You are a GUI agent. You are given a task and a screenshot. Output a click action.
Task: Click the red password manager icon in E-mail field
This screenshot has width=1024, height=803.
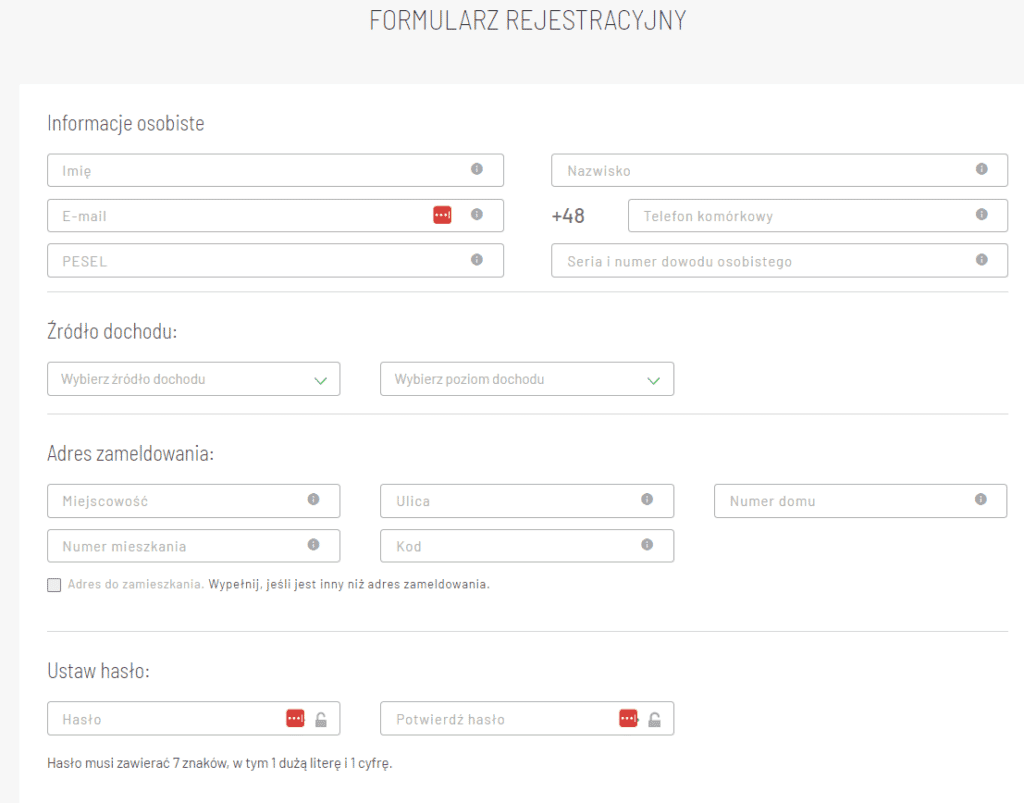tap(442, 215)
